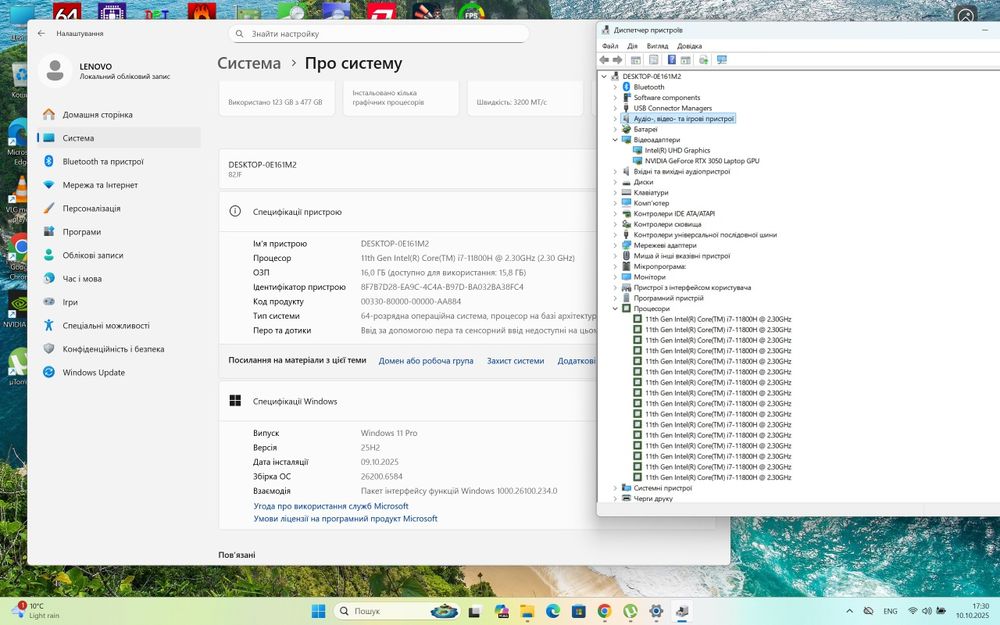Viewport: 1000px width, 625px height.
Task: Select Домашня сторінка in Settings sidebar
Action: point(119,115)
